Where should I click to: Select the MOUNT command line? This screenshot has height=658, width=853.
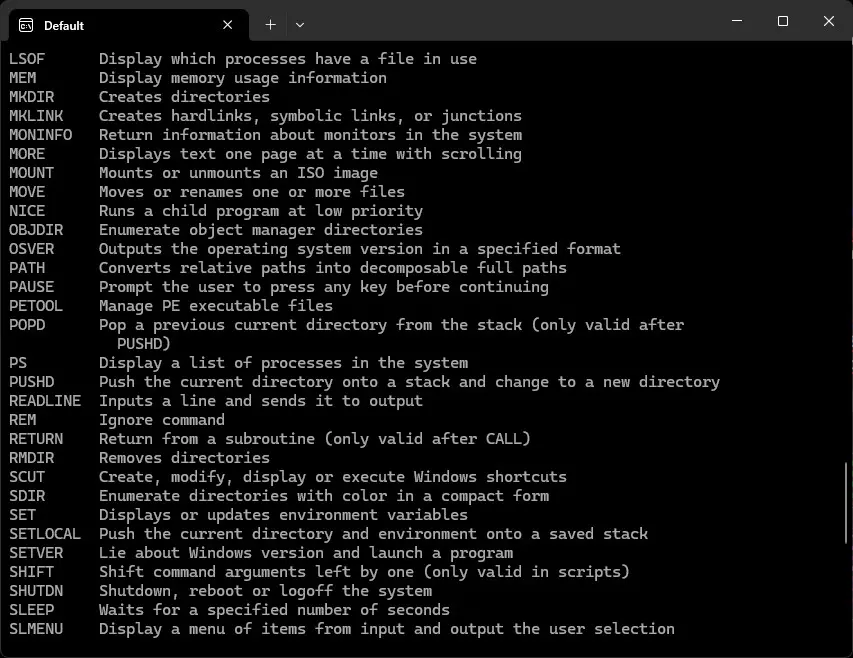(x=31, y=172)
